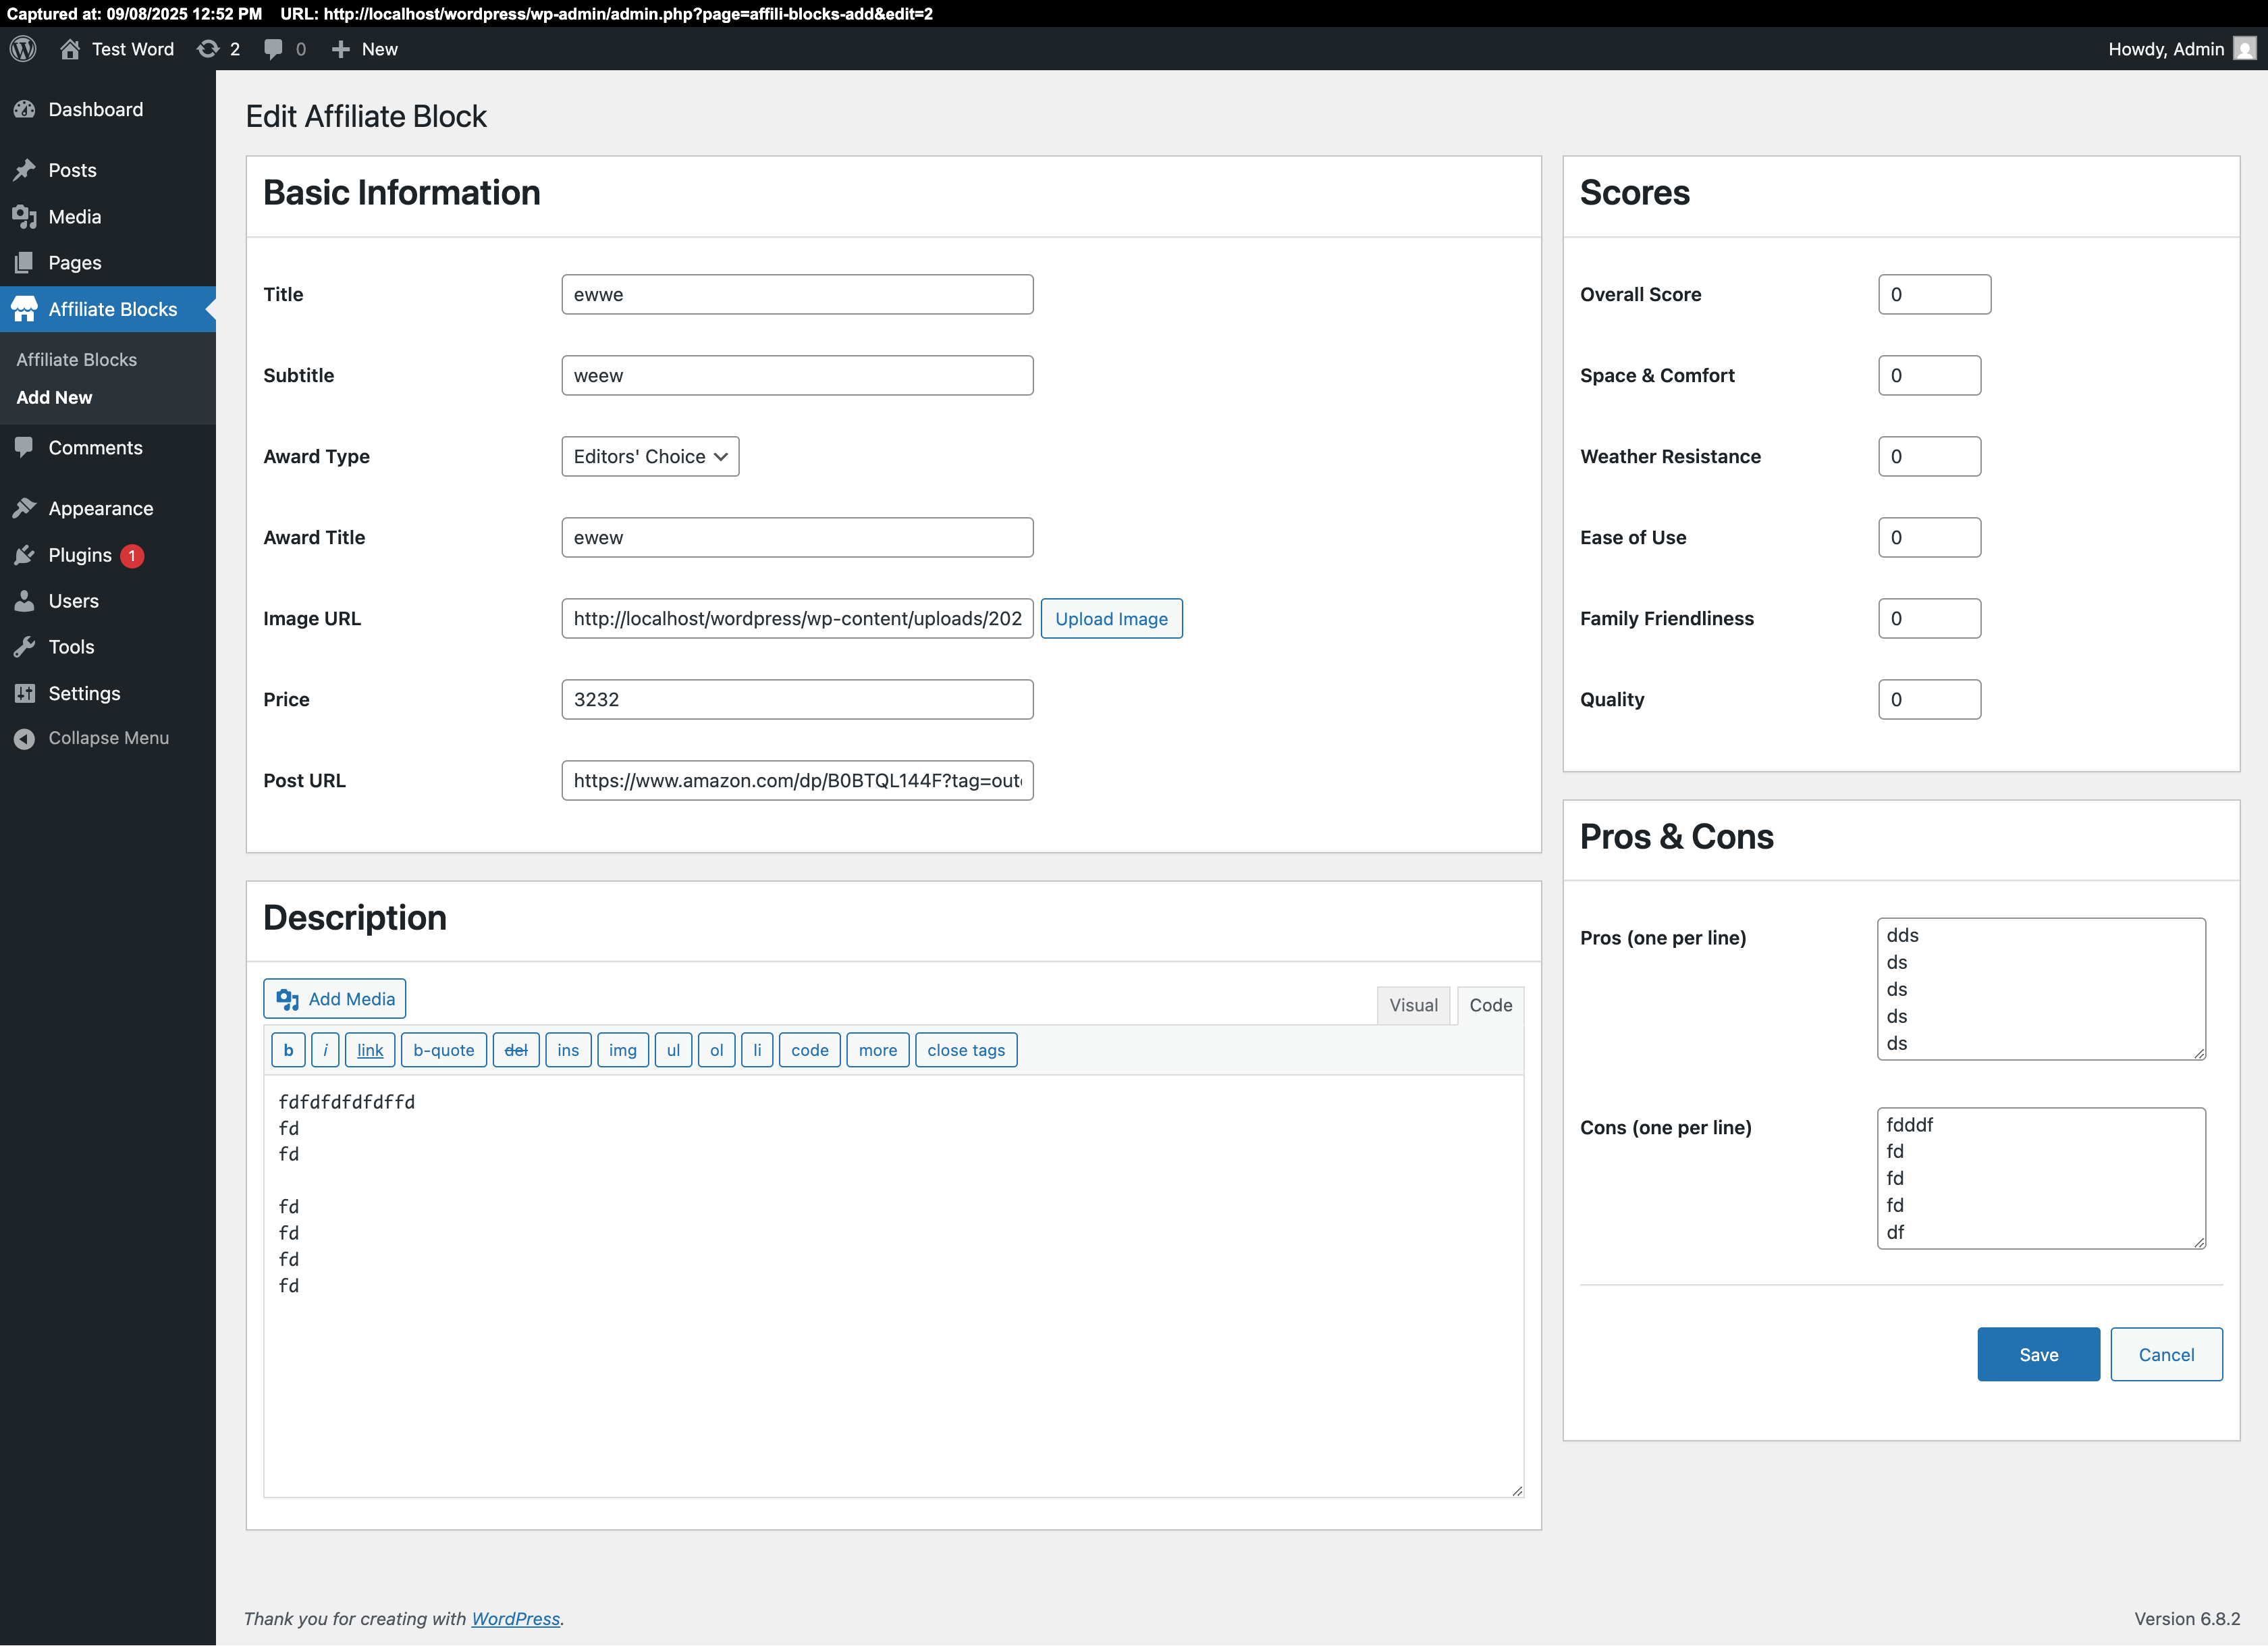The image size is (2268, 1646).
Task: Click the blue Save button
Action: pos(2038,1355)
